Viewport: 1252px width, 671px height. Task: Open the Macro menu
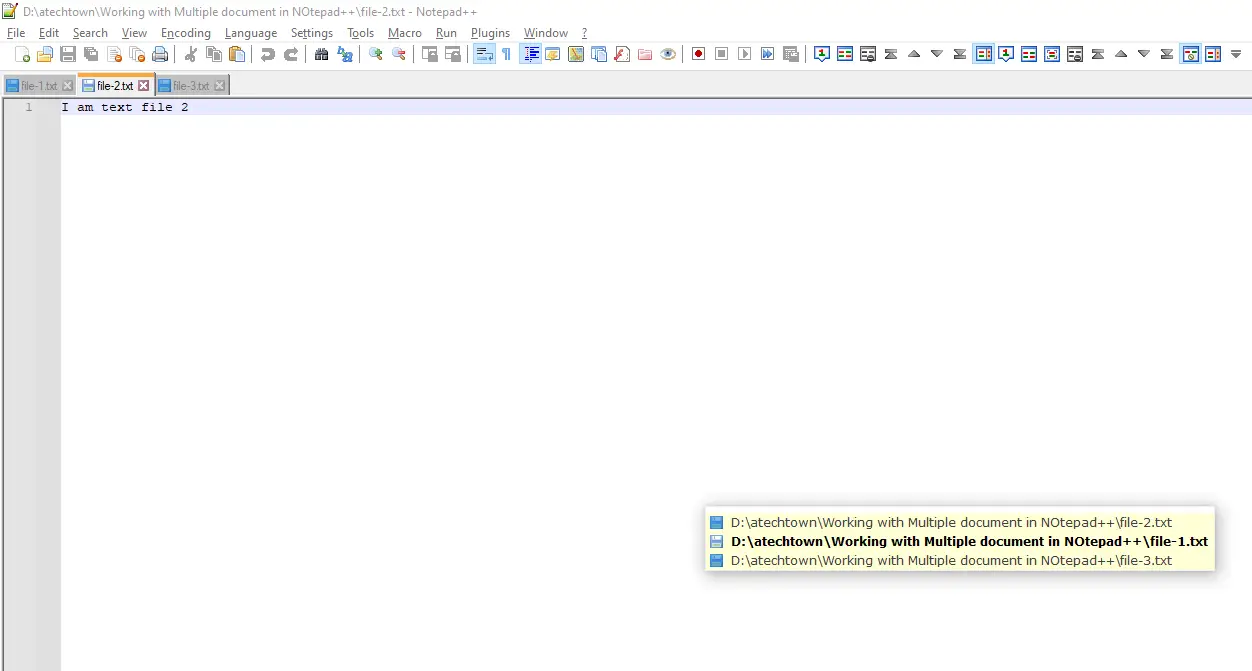coord(405,33)
